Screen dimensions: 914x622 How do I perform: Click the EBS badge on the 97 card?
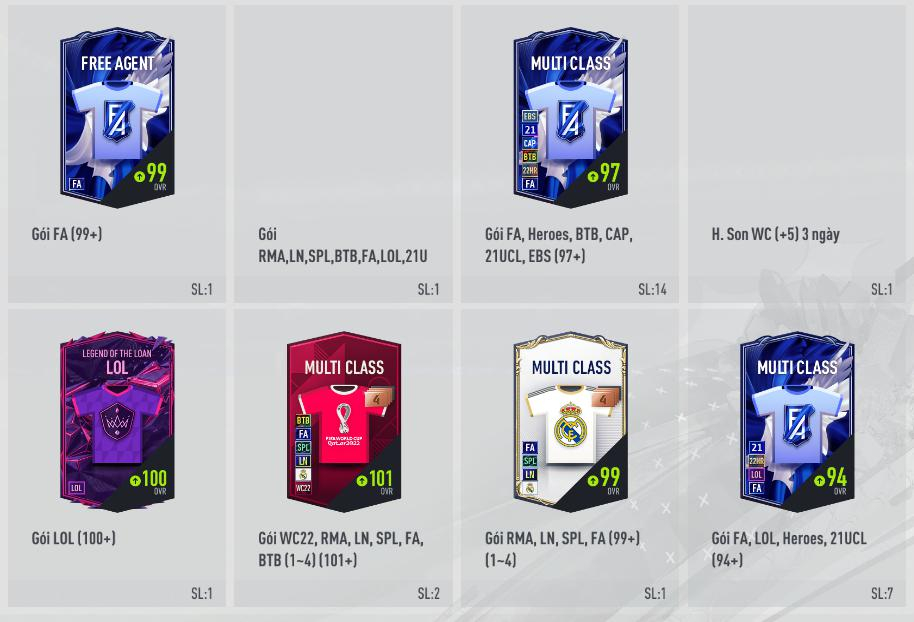[529, 116]
